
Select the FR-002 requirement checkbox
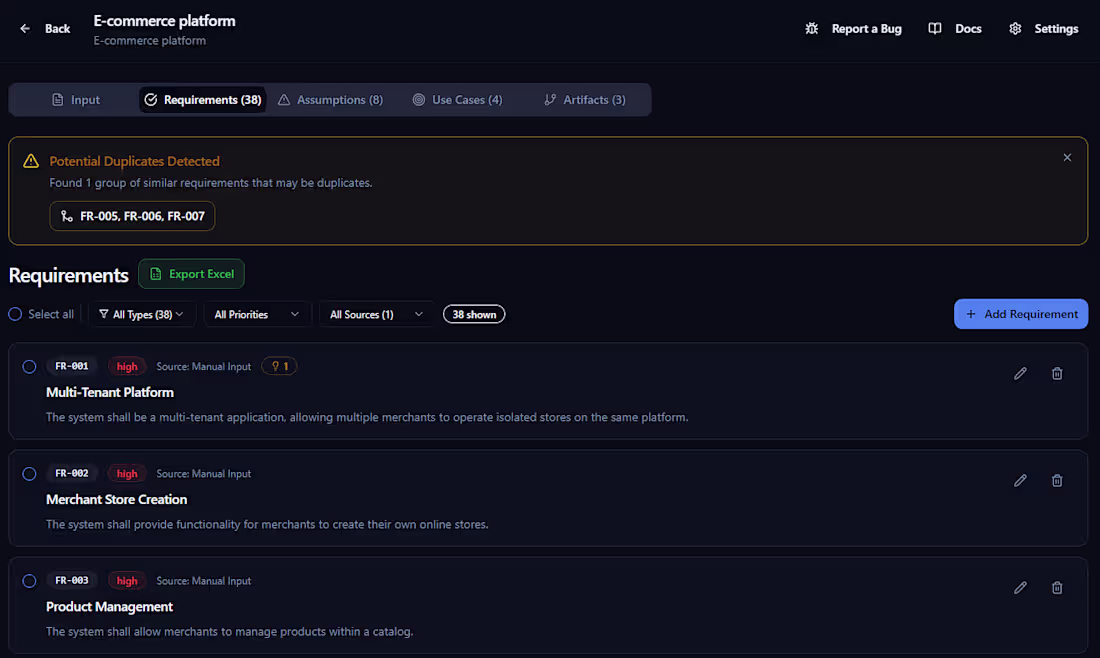click(29, 474)
